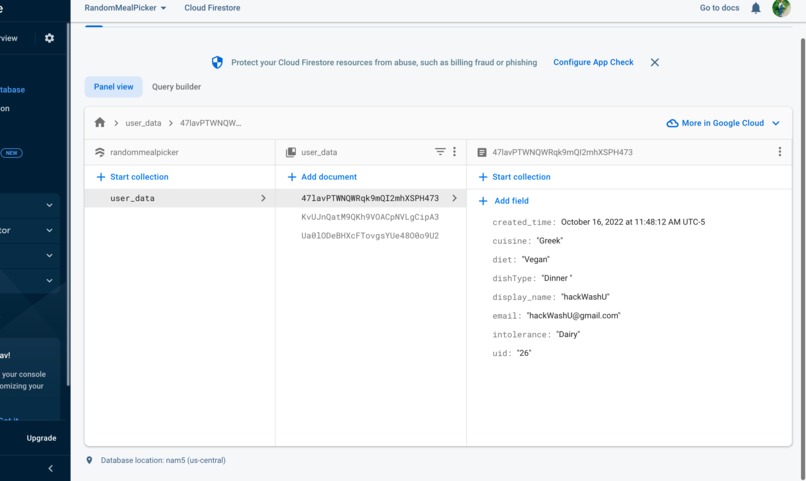Image resolution: width=806 pixels, height=481 pixels.
Task: Click randommealpicker database name header
Action: 144,152
